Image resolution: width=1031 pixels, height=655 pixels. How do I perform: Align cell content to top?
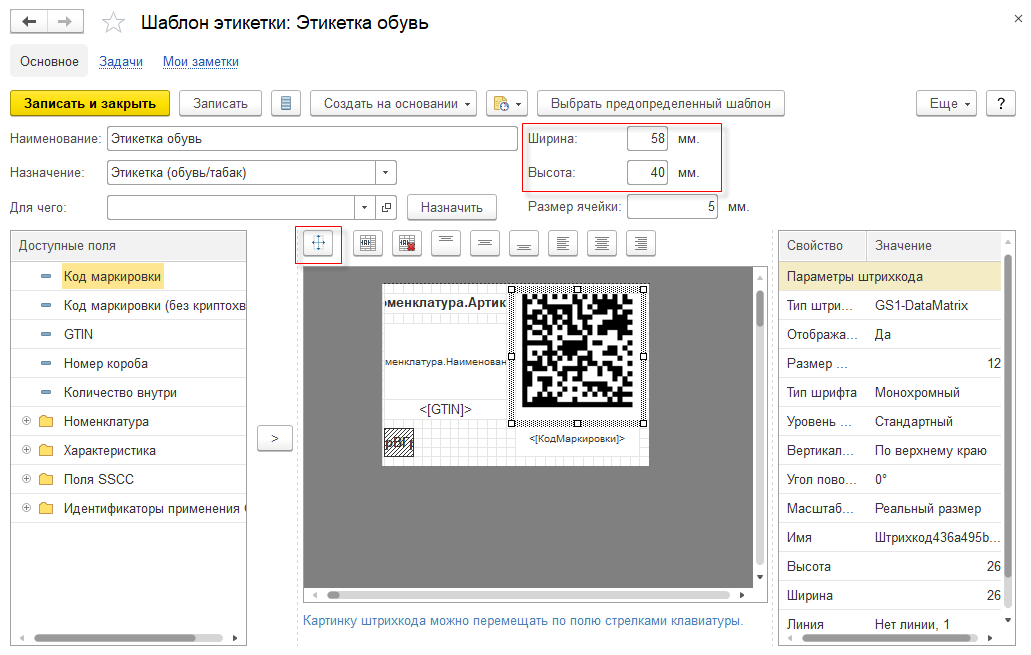click(x=446, y=243)
